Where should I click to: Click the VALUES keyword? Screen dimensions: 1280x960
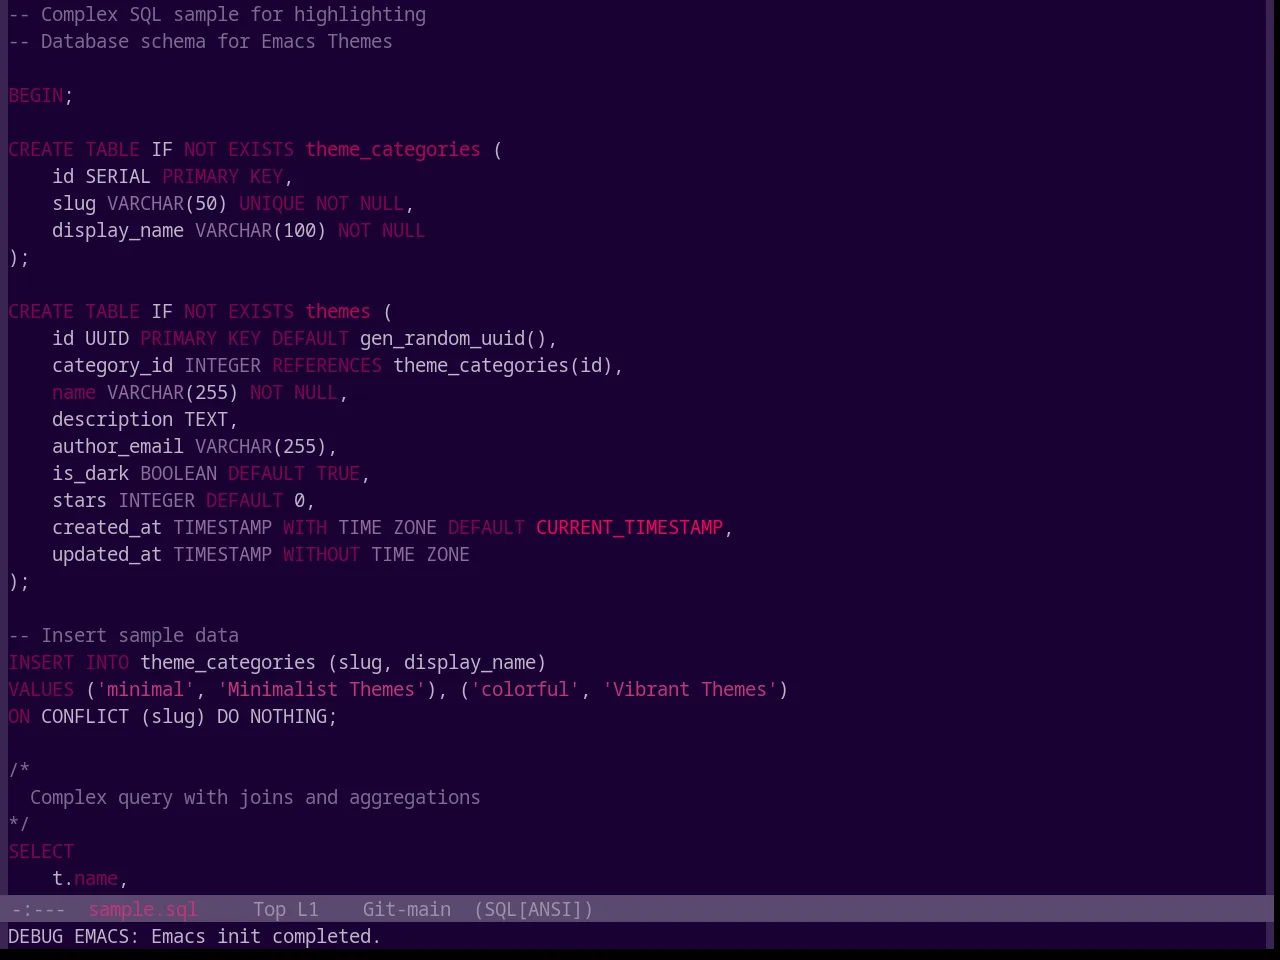41,690
